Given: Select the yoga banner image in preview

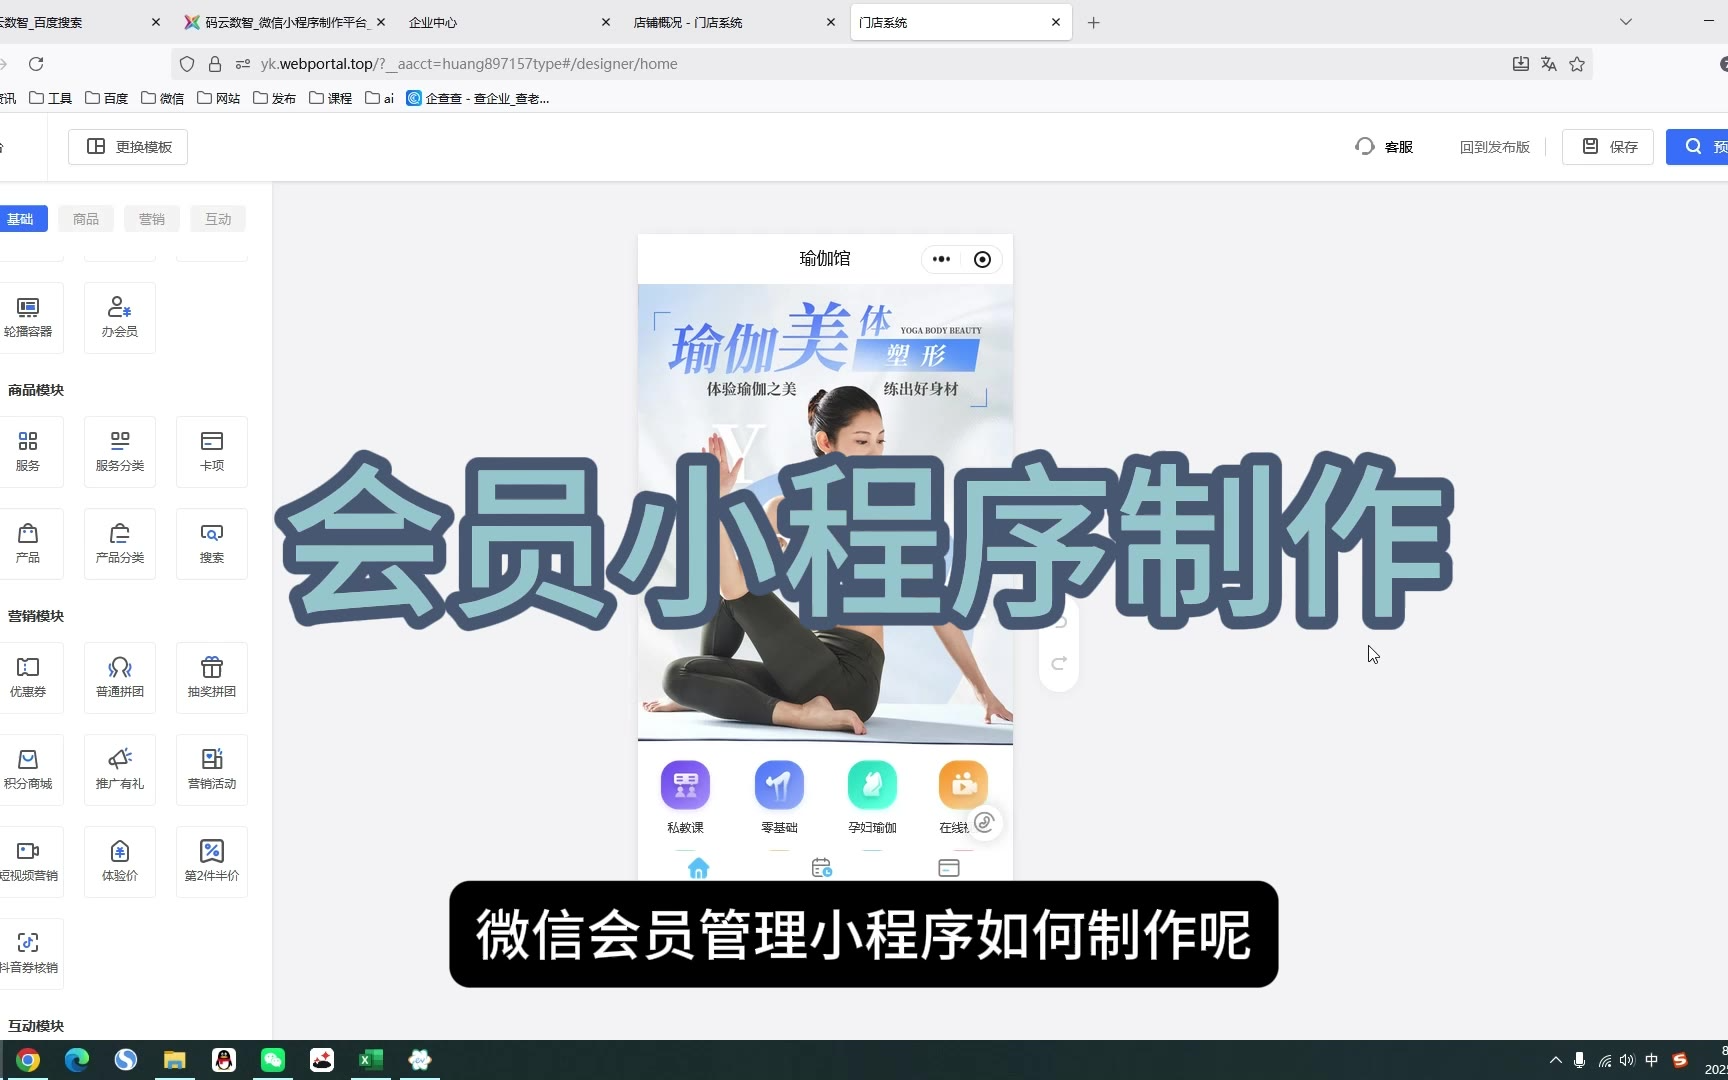Looking at the screenshot, I should tap(825, 514).
